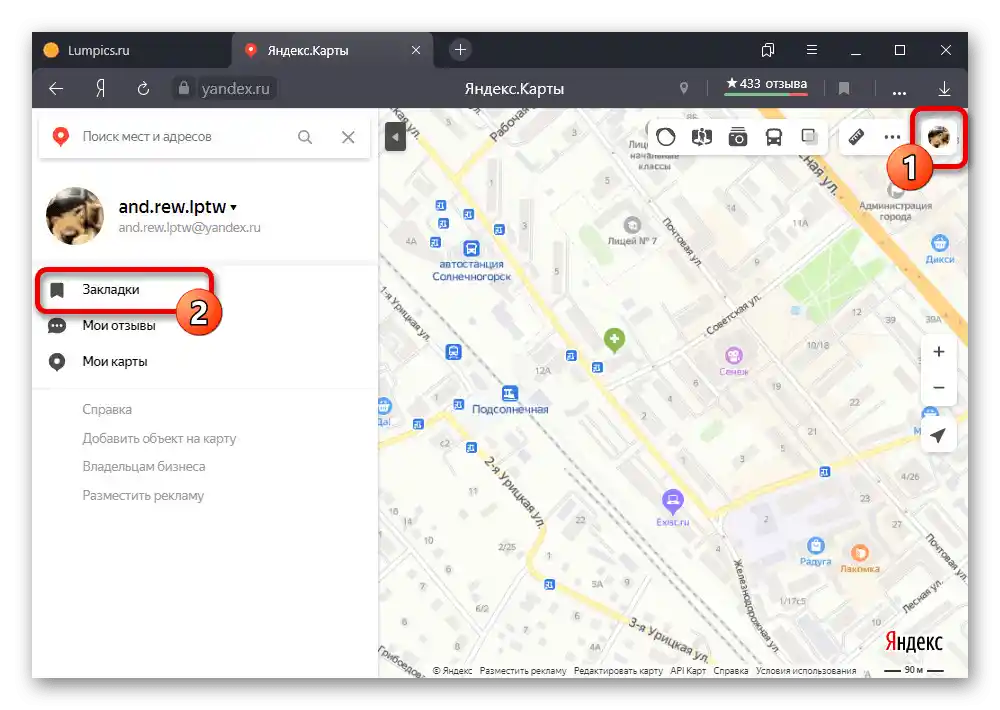Open Yandex home via the Я icon
1000x710 pixels.
pyautogui.click(x=100, y=89)
